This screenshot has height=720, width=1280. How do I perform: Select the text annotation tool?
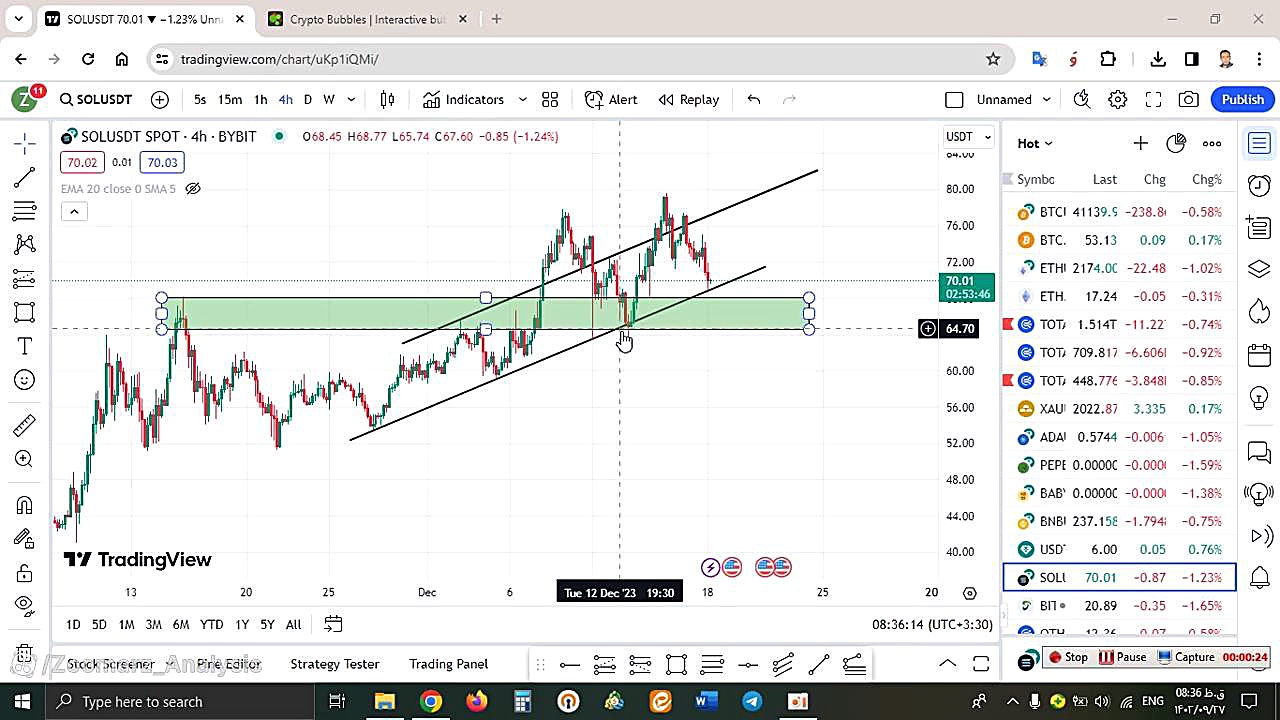25,346
